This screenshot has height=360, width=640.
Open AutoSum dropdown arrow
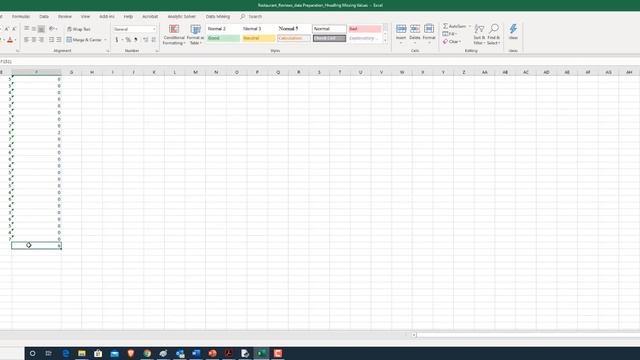pyautogui.click(x=469, y=26)
